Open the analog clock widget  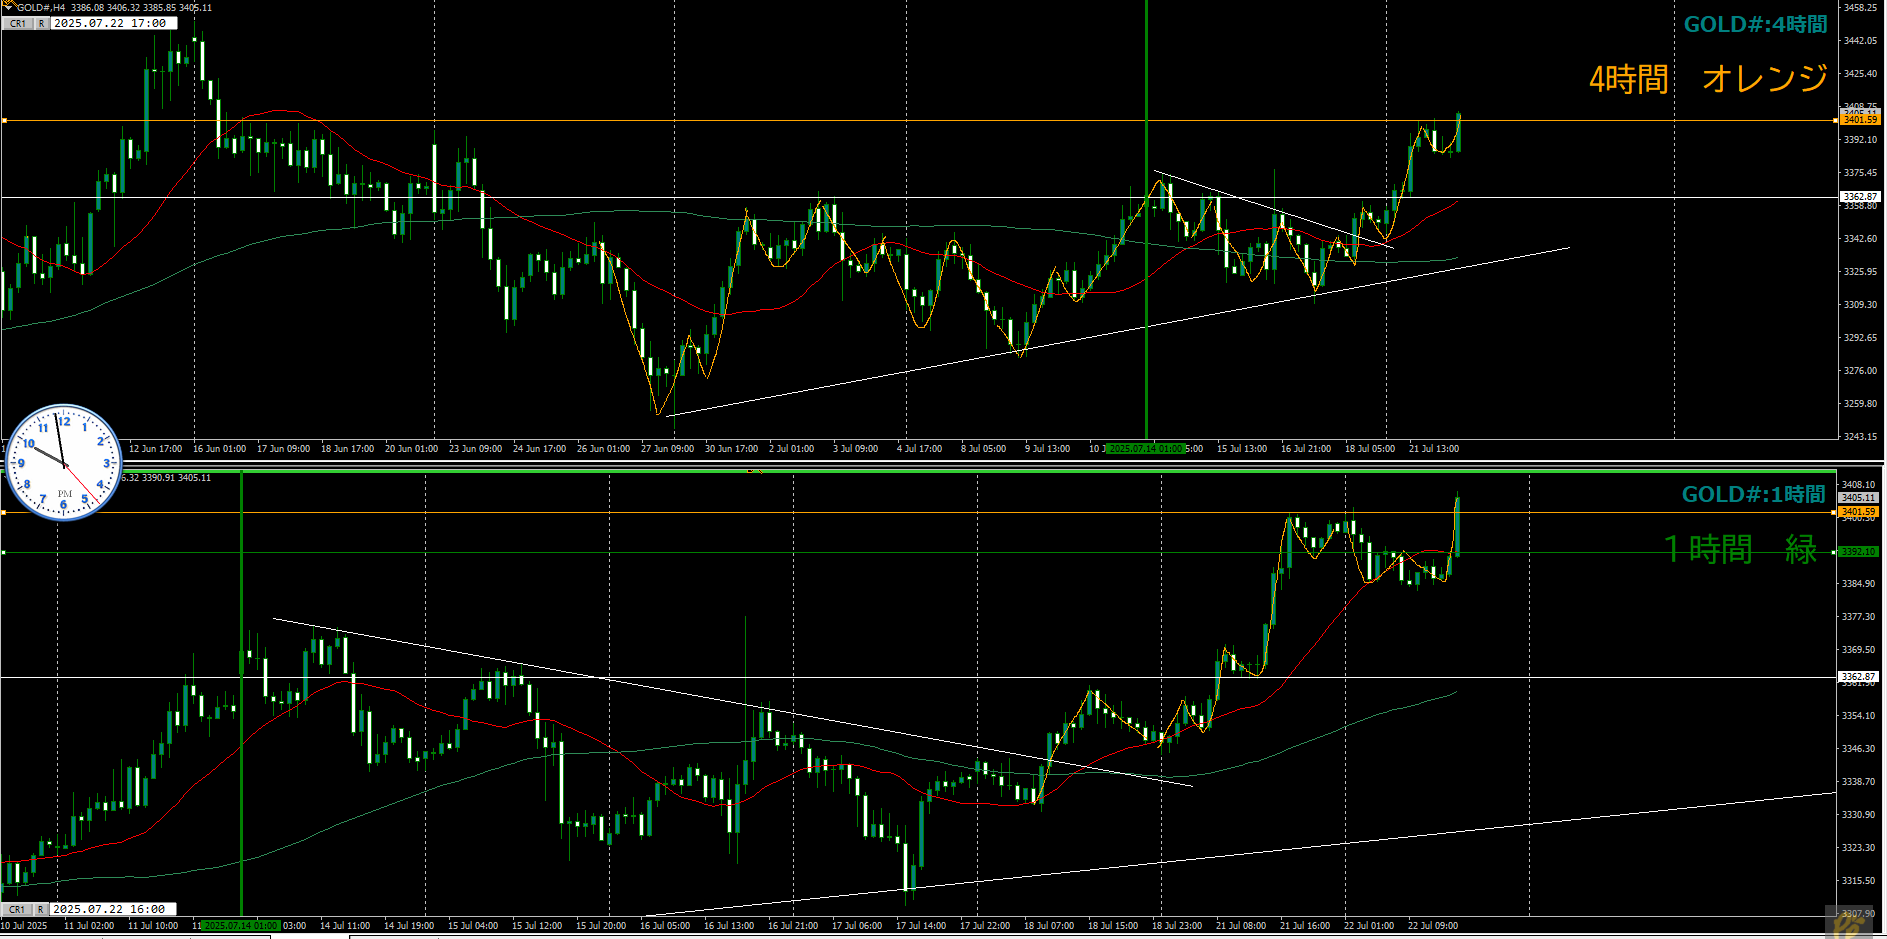click(x=64, y=462)
